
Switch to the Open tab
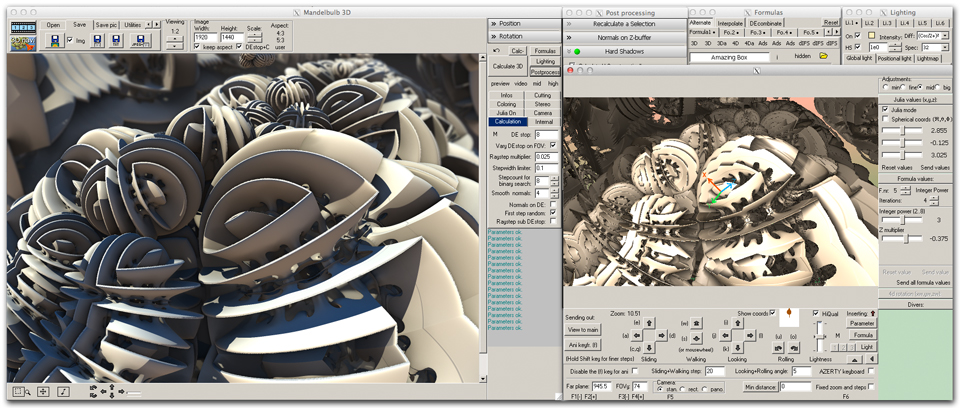tap(53, 25)
